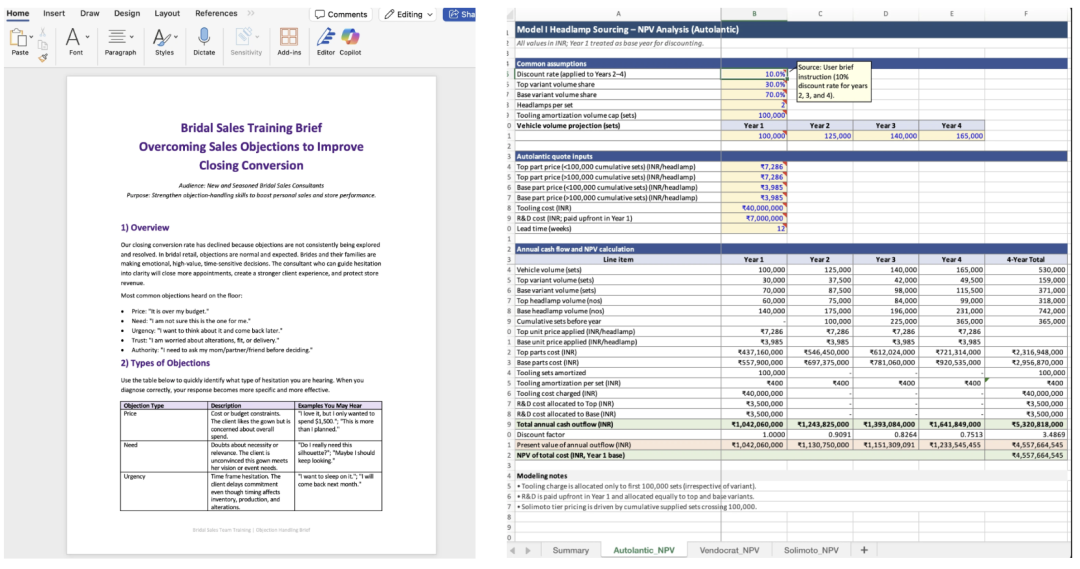Open the Add-ins gallery
Screen dimensions: 1080x569
point(289,38)
